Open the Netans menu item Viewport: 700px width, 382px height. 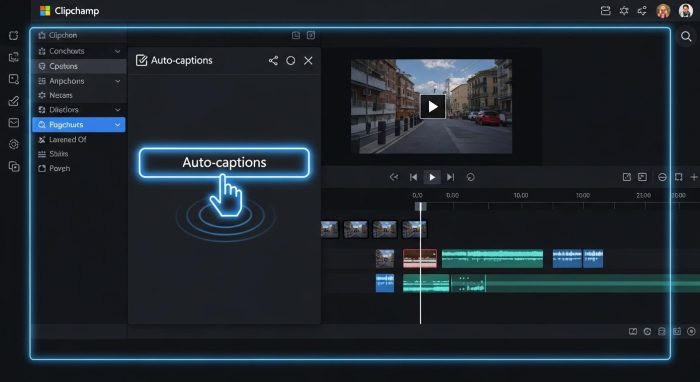[79, 95]
